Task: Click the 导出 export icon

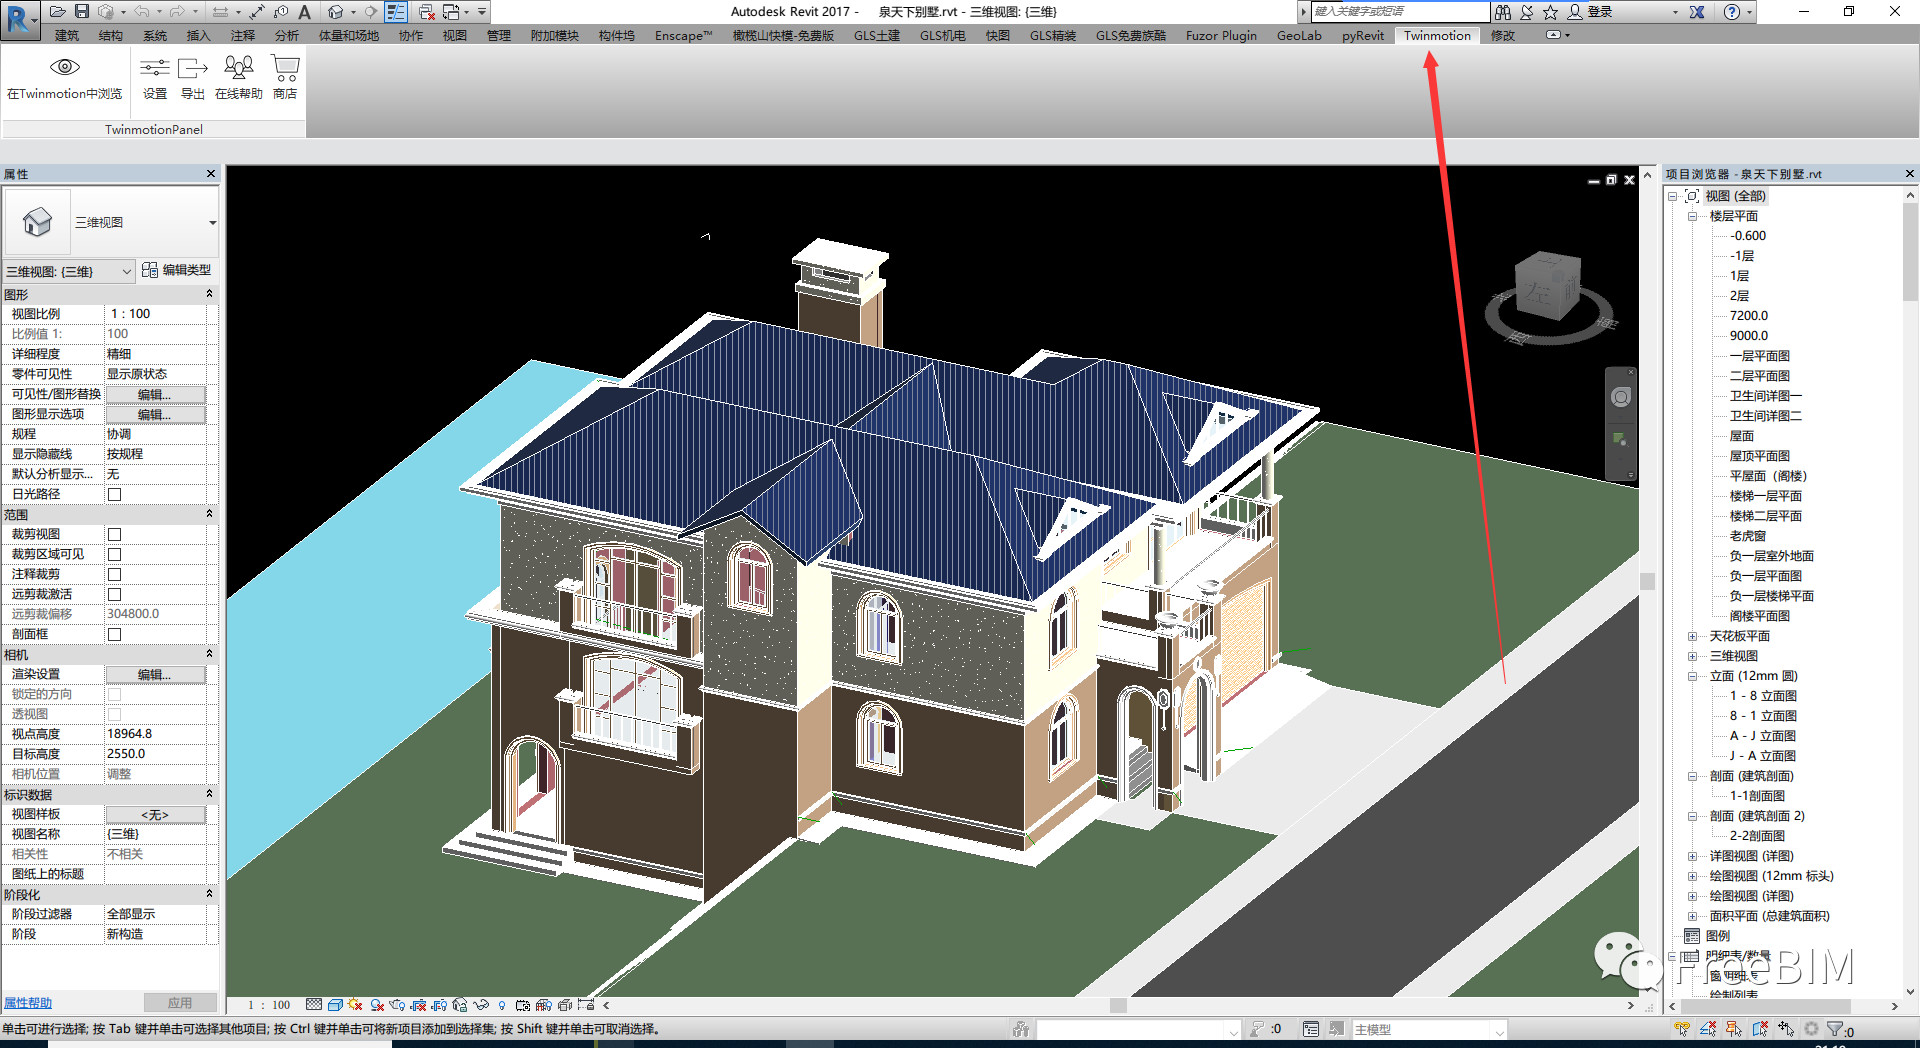Action: pos(192,68)
